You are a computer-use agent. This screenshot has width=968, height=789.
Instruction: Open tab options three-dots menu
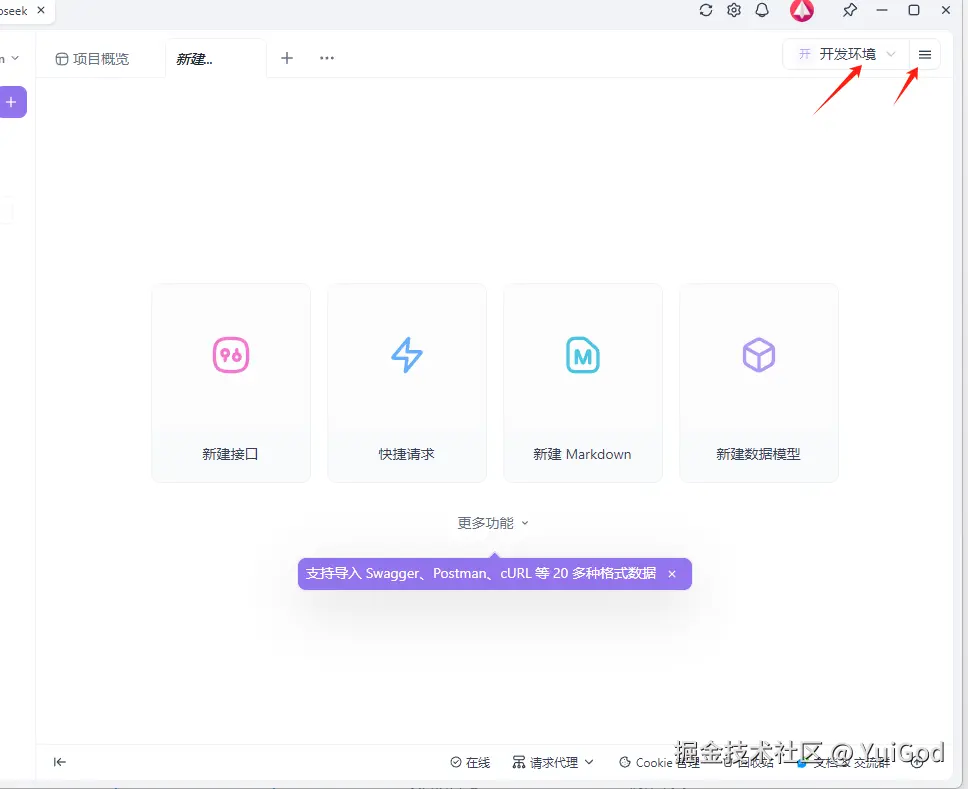(327, 58)
